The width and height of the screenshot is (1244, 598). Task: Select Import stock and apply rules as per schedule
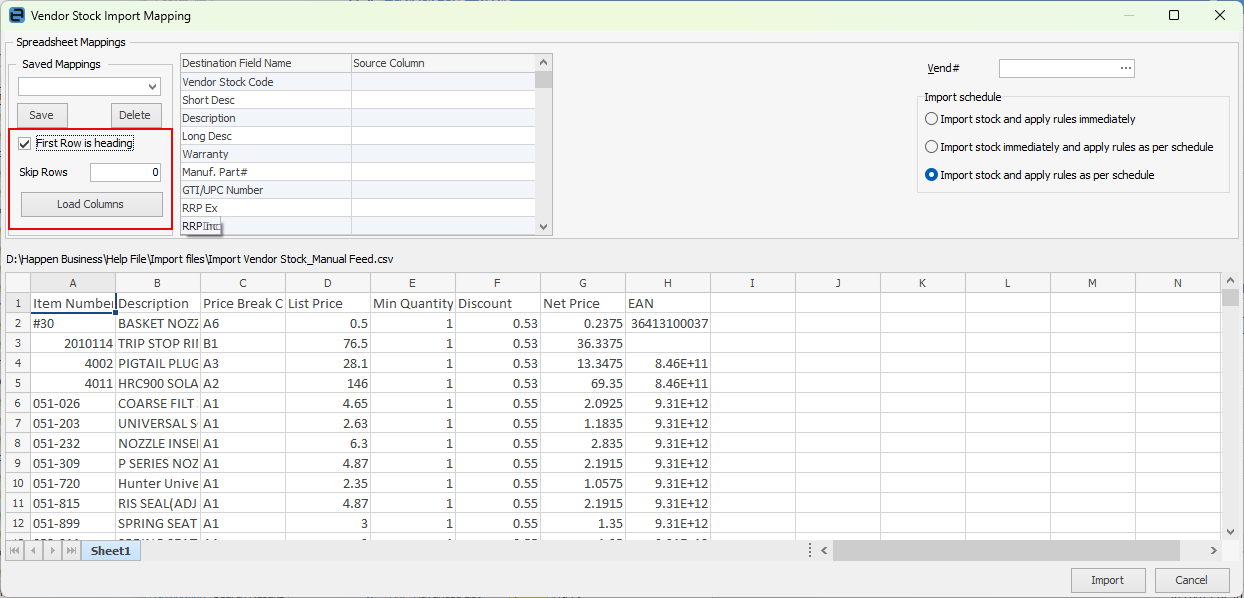tap(932, 175)
